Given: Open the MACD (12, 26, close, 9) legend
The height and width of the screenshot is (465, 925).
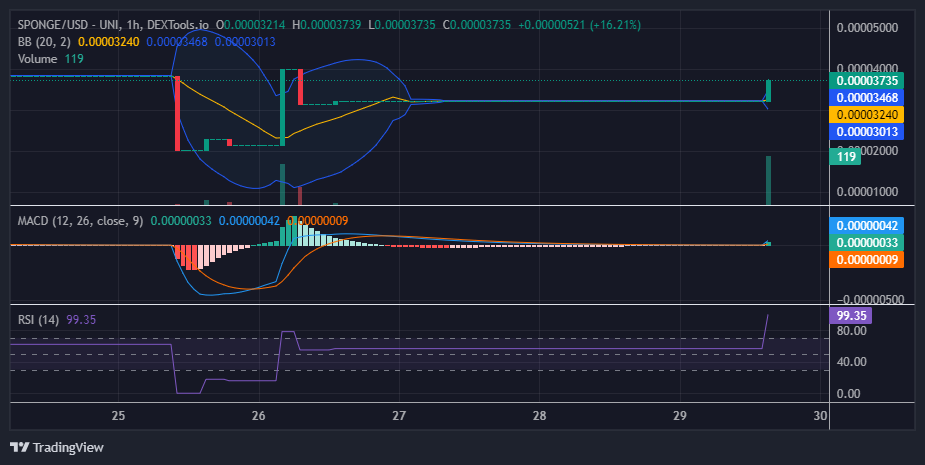Looking at the screenshot, I should (x=80, y=221).
